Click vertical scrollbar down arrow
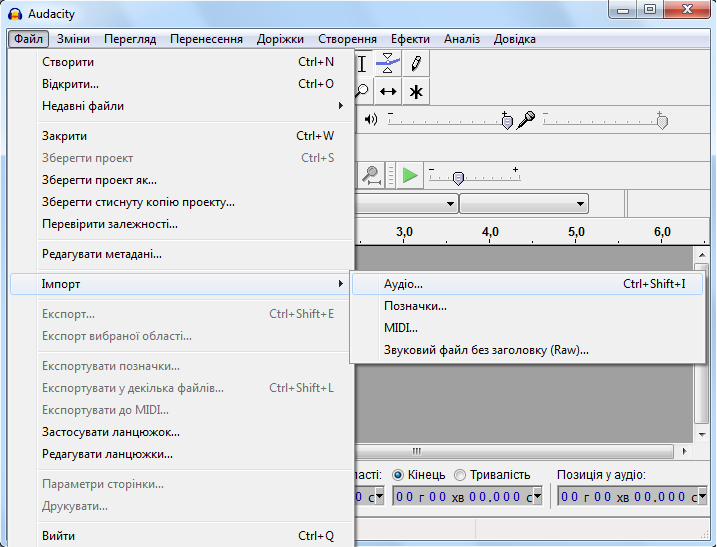Screen dimensions: 717x547 (x=702, y=434)
